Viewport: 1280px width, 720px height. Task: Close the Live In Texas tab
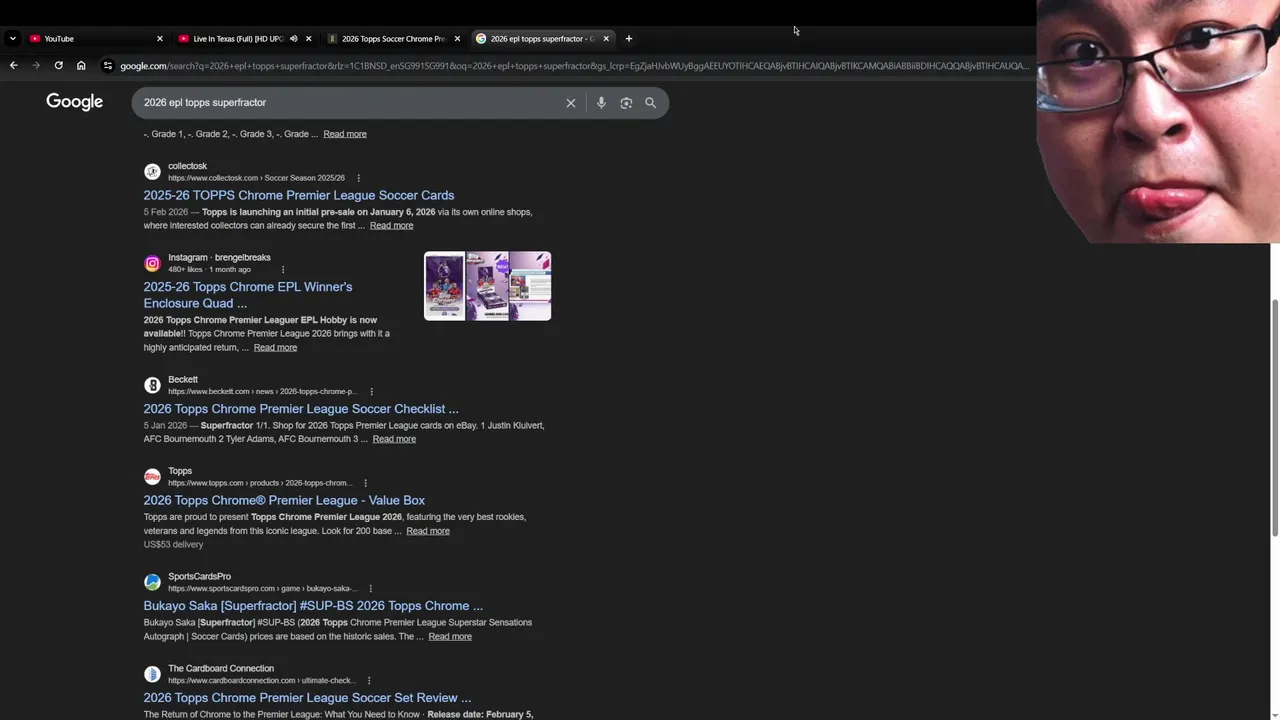pyautogui.click(x=309, y=38)
